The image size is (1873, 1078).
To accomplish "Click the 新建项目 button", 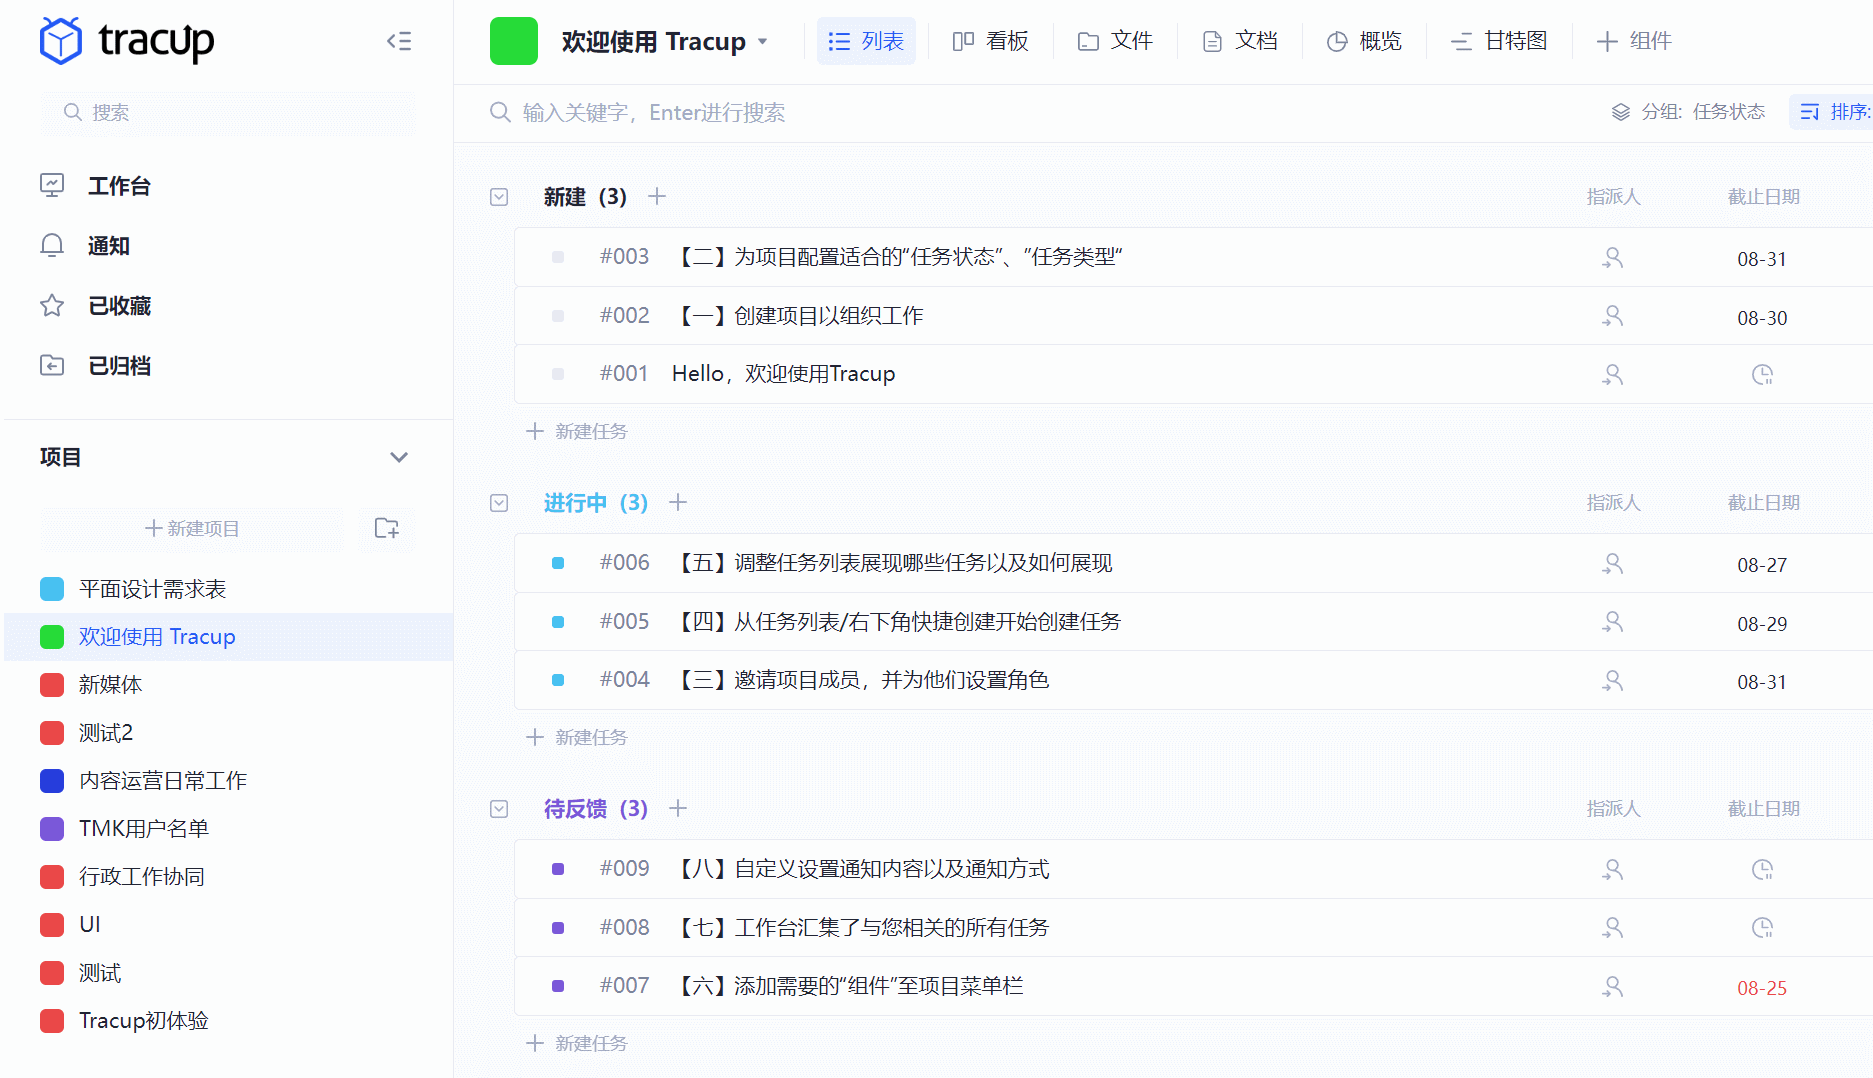I will (192, 528).
